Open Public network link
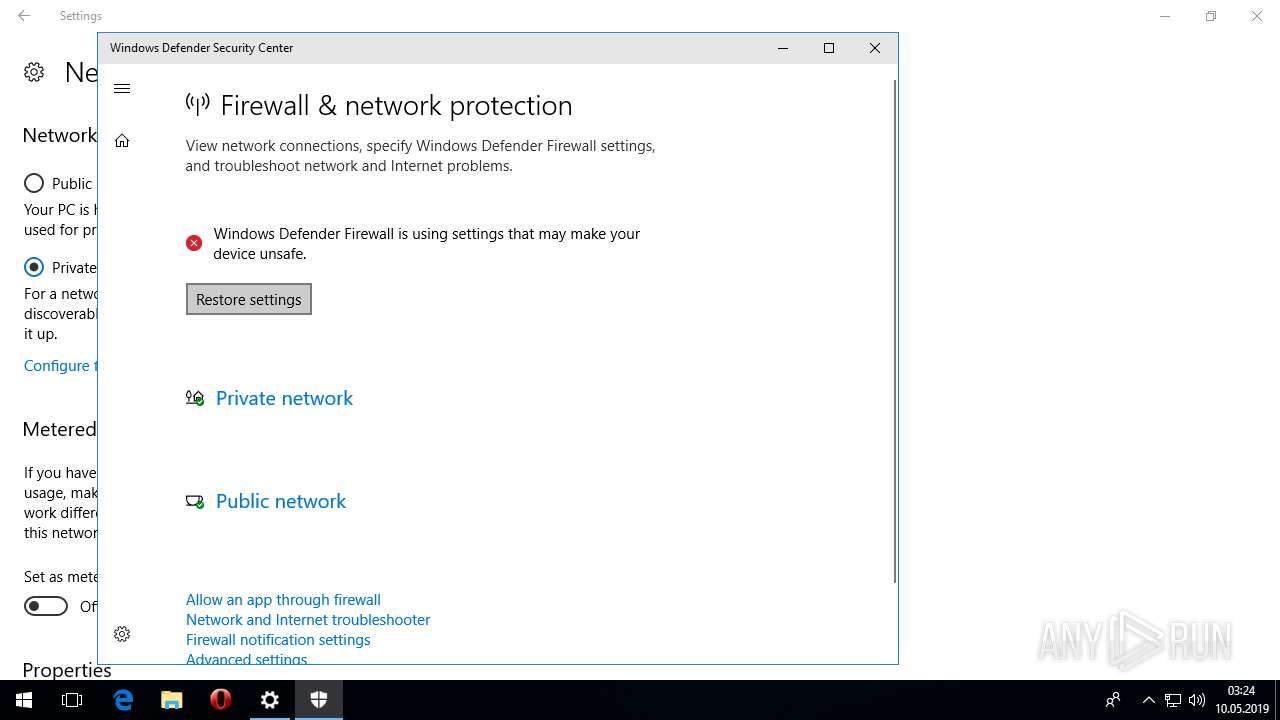Image resolution: width=1280 pixels, height=720 pixels. click(x=281, y=501)
